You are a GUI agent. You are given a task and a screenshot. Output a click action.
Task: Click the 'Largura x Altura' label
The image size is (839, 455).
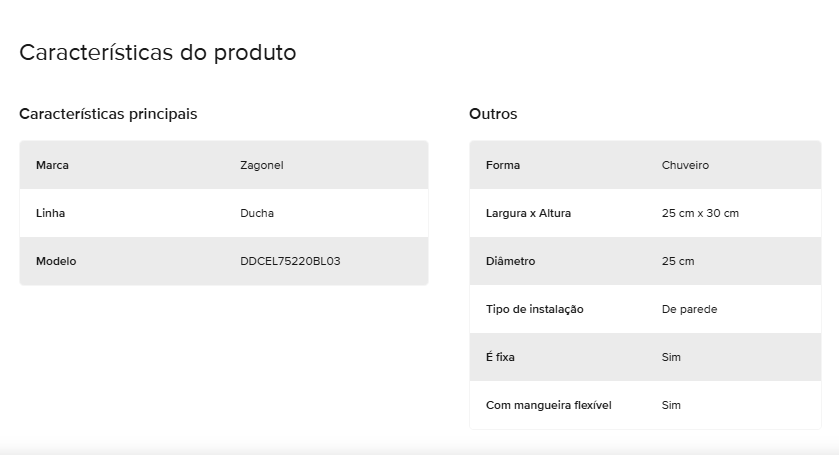click(529, 213)
